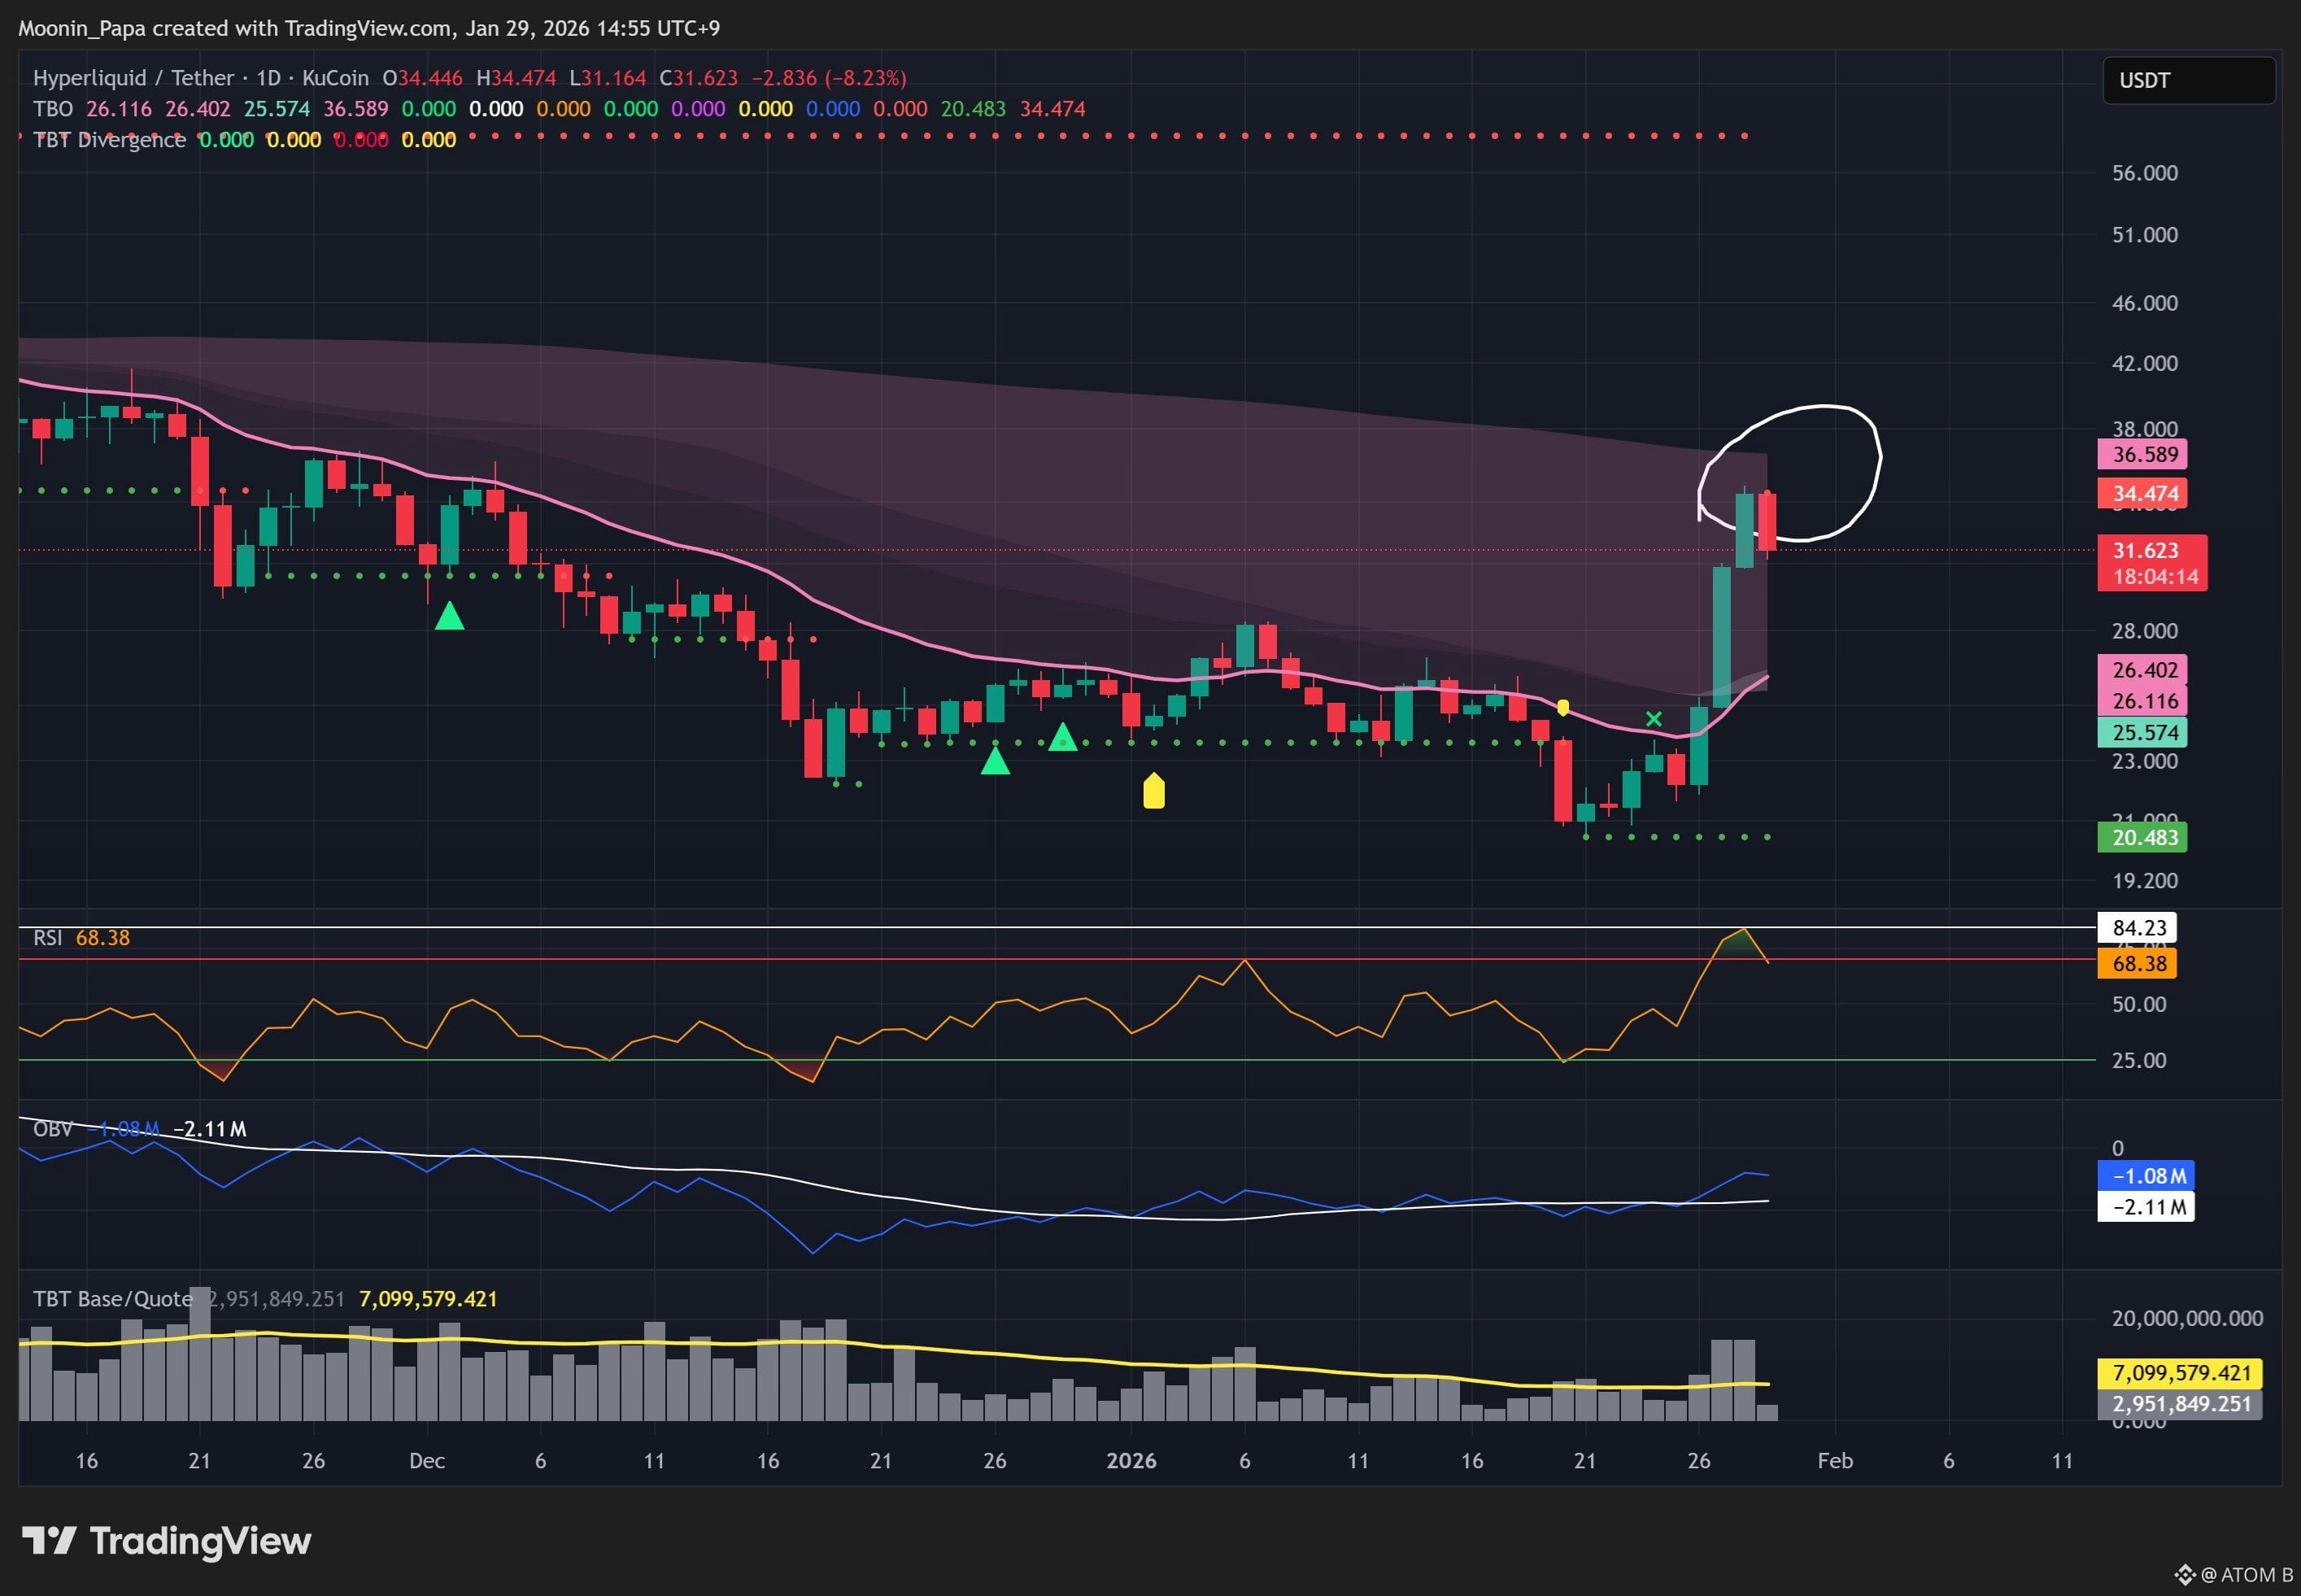2301x1596 pixels.
Task: Click the TBT Divergence indicator legend
Action: point(109,140)
